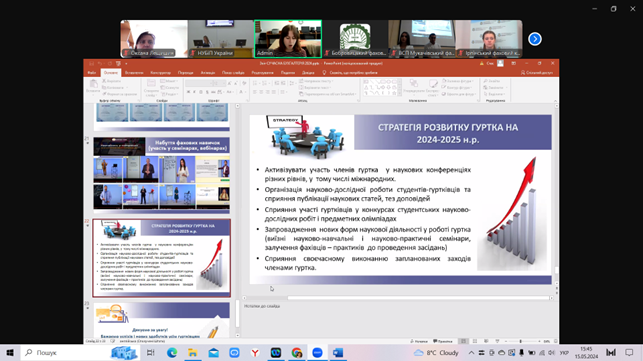Open the Text Direction (Напрямок тексту) dropdown

[316, 81]
